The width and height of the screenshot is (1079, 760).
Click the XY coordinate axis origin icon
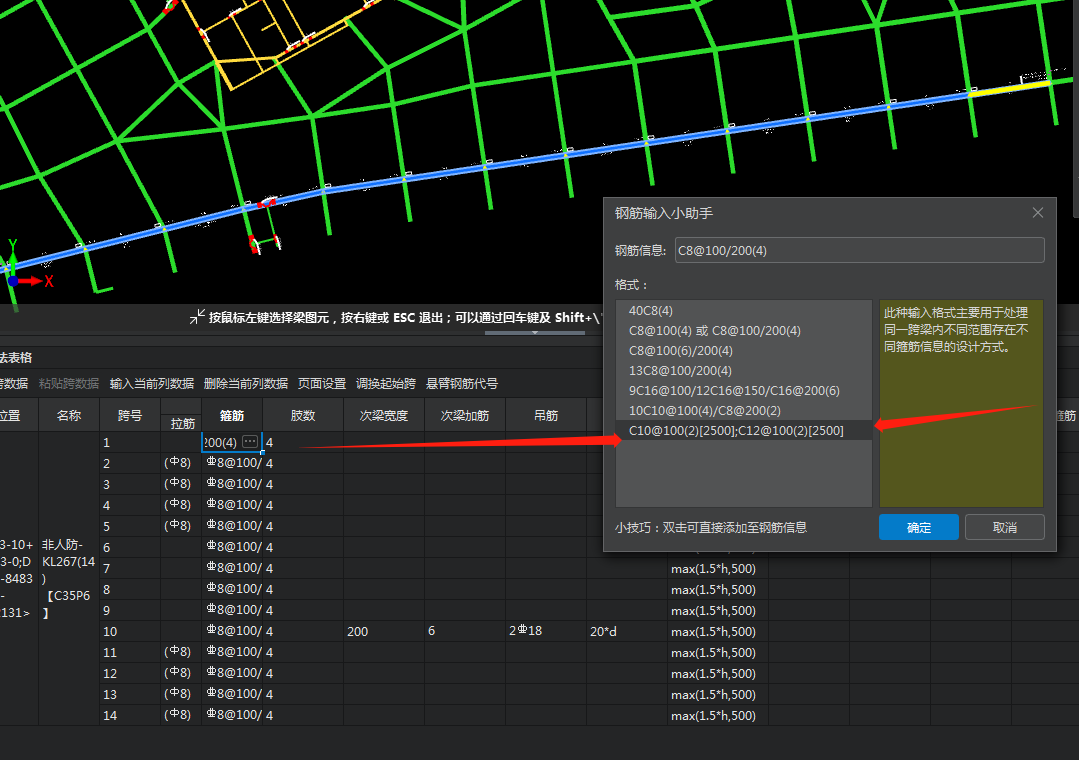pos(13,280)
